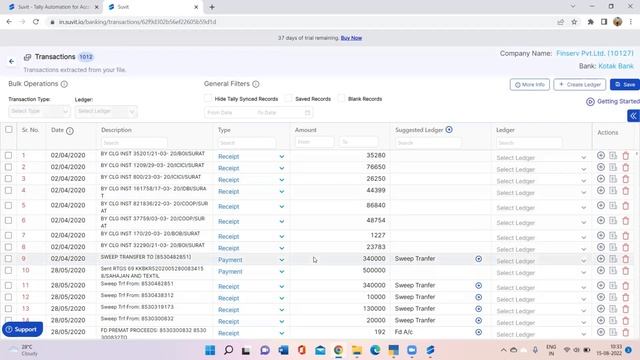Click the split entry icon for row 10
Screen dimensions: 640x360
613,271
